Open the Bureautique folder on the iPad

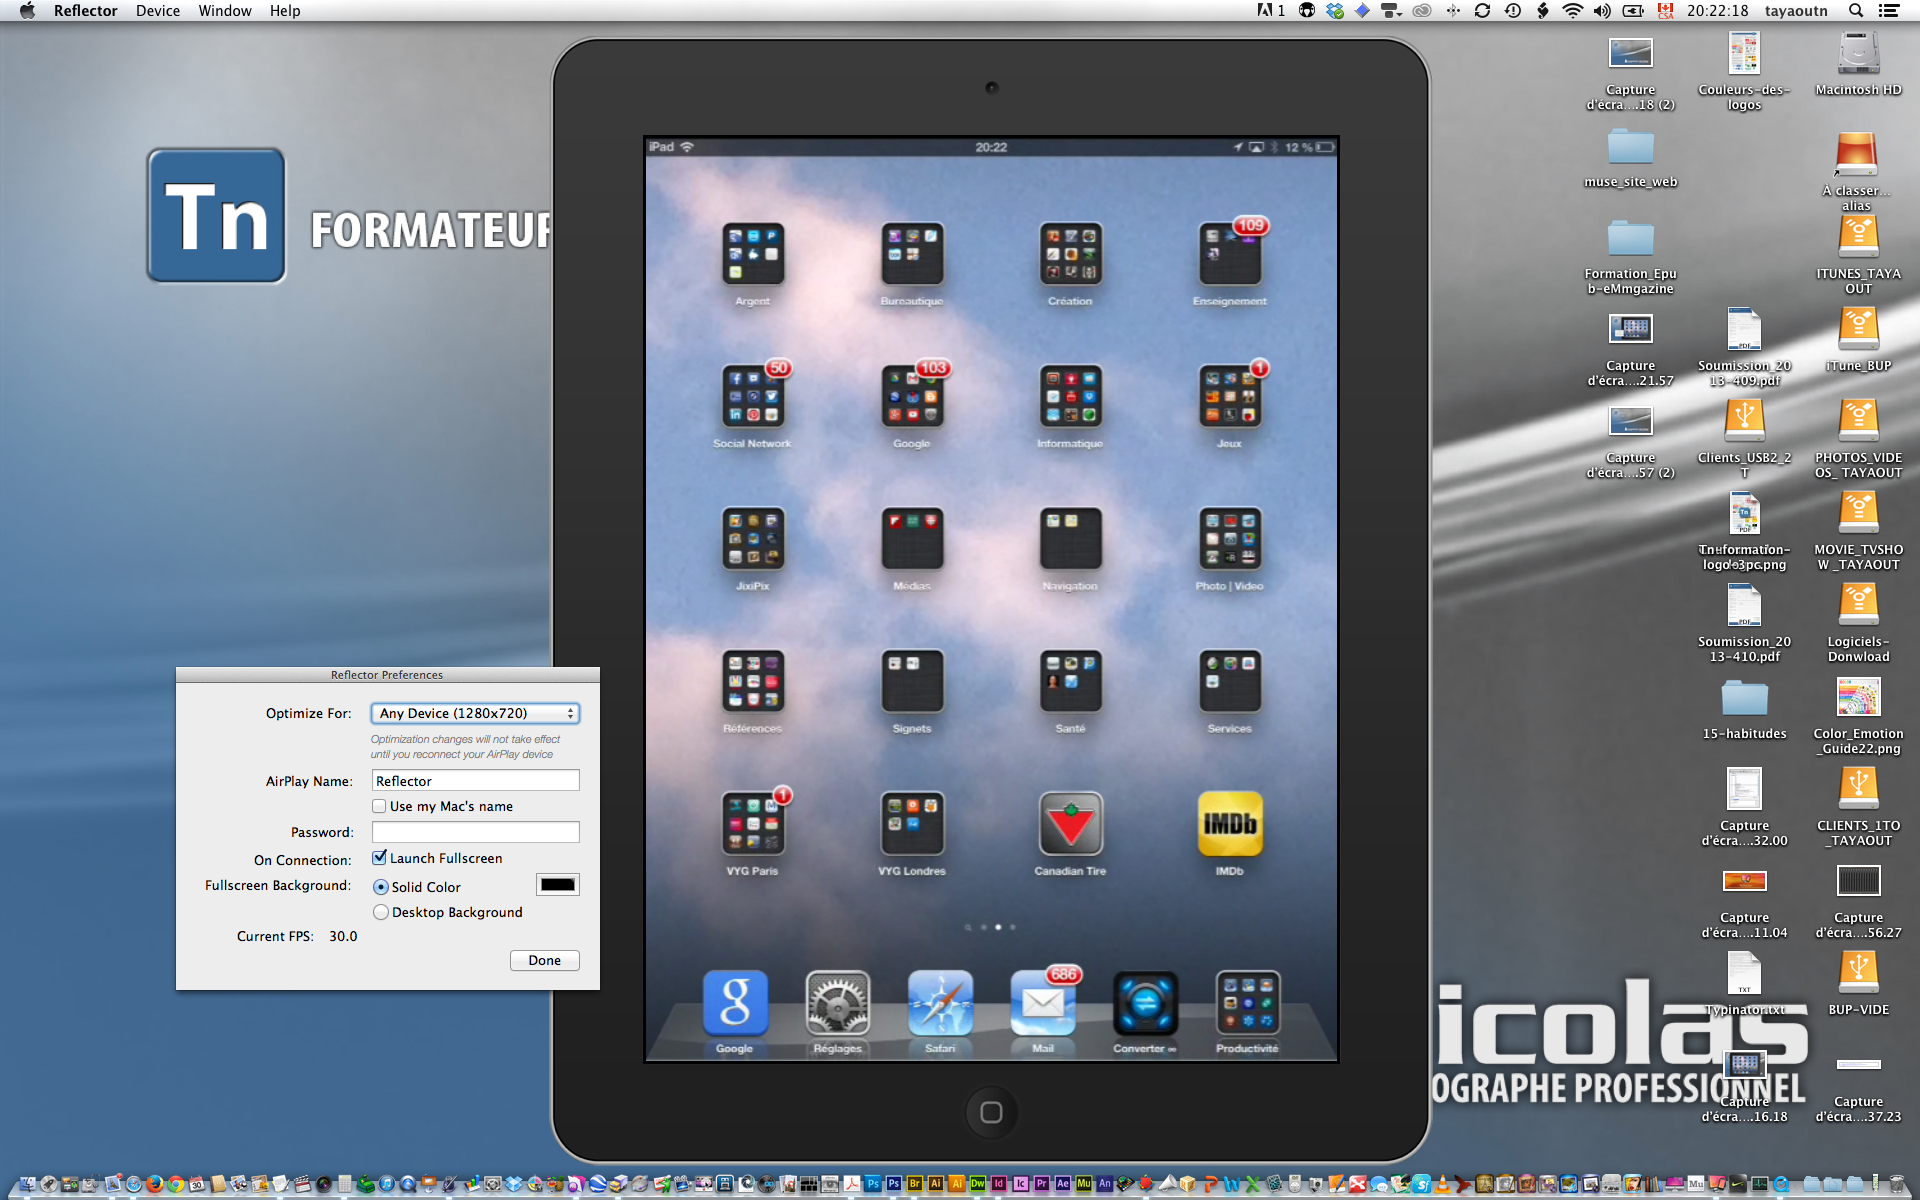pyautogui.click(x=912, y=254)
